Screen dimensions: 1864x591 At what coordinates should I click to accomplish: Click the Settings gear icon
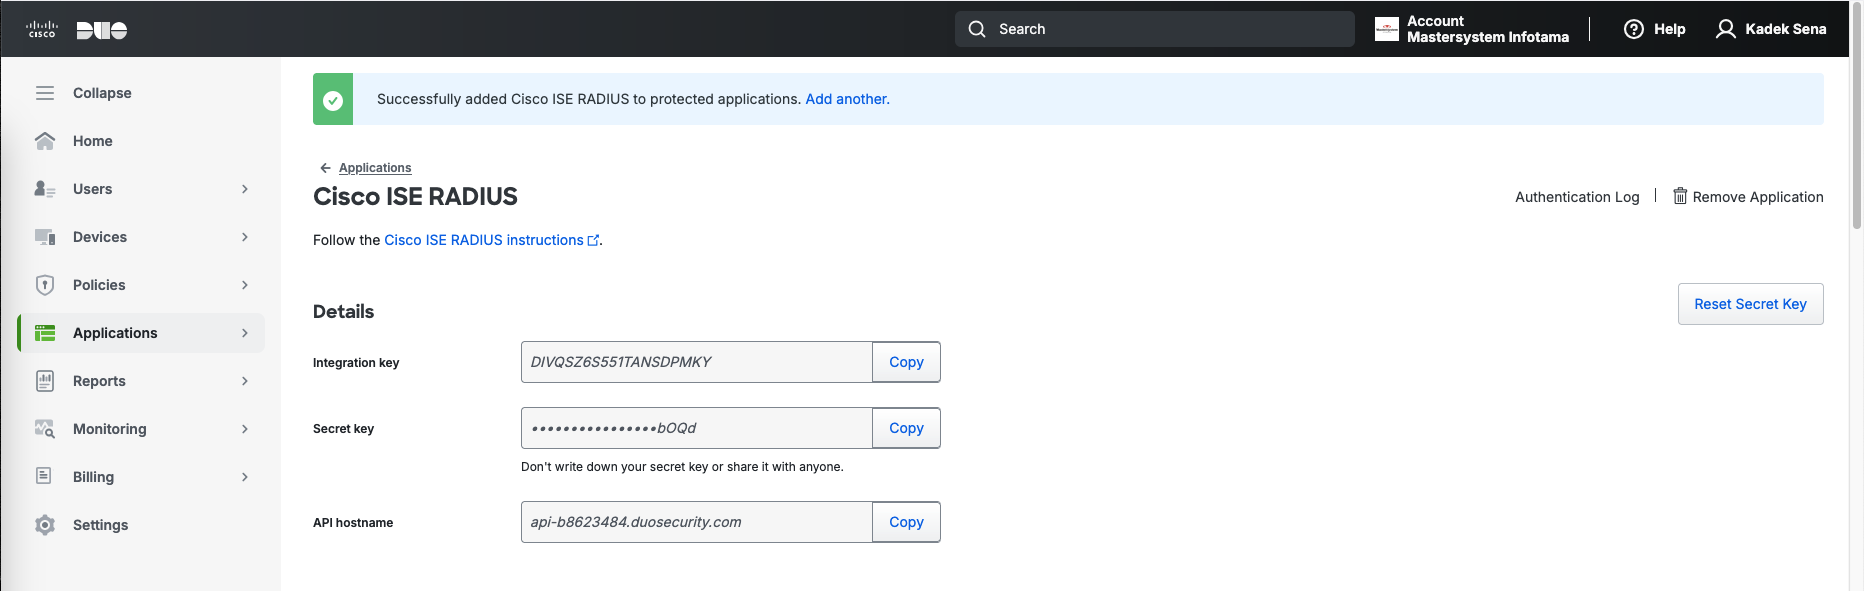(45, 525)
